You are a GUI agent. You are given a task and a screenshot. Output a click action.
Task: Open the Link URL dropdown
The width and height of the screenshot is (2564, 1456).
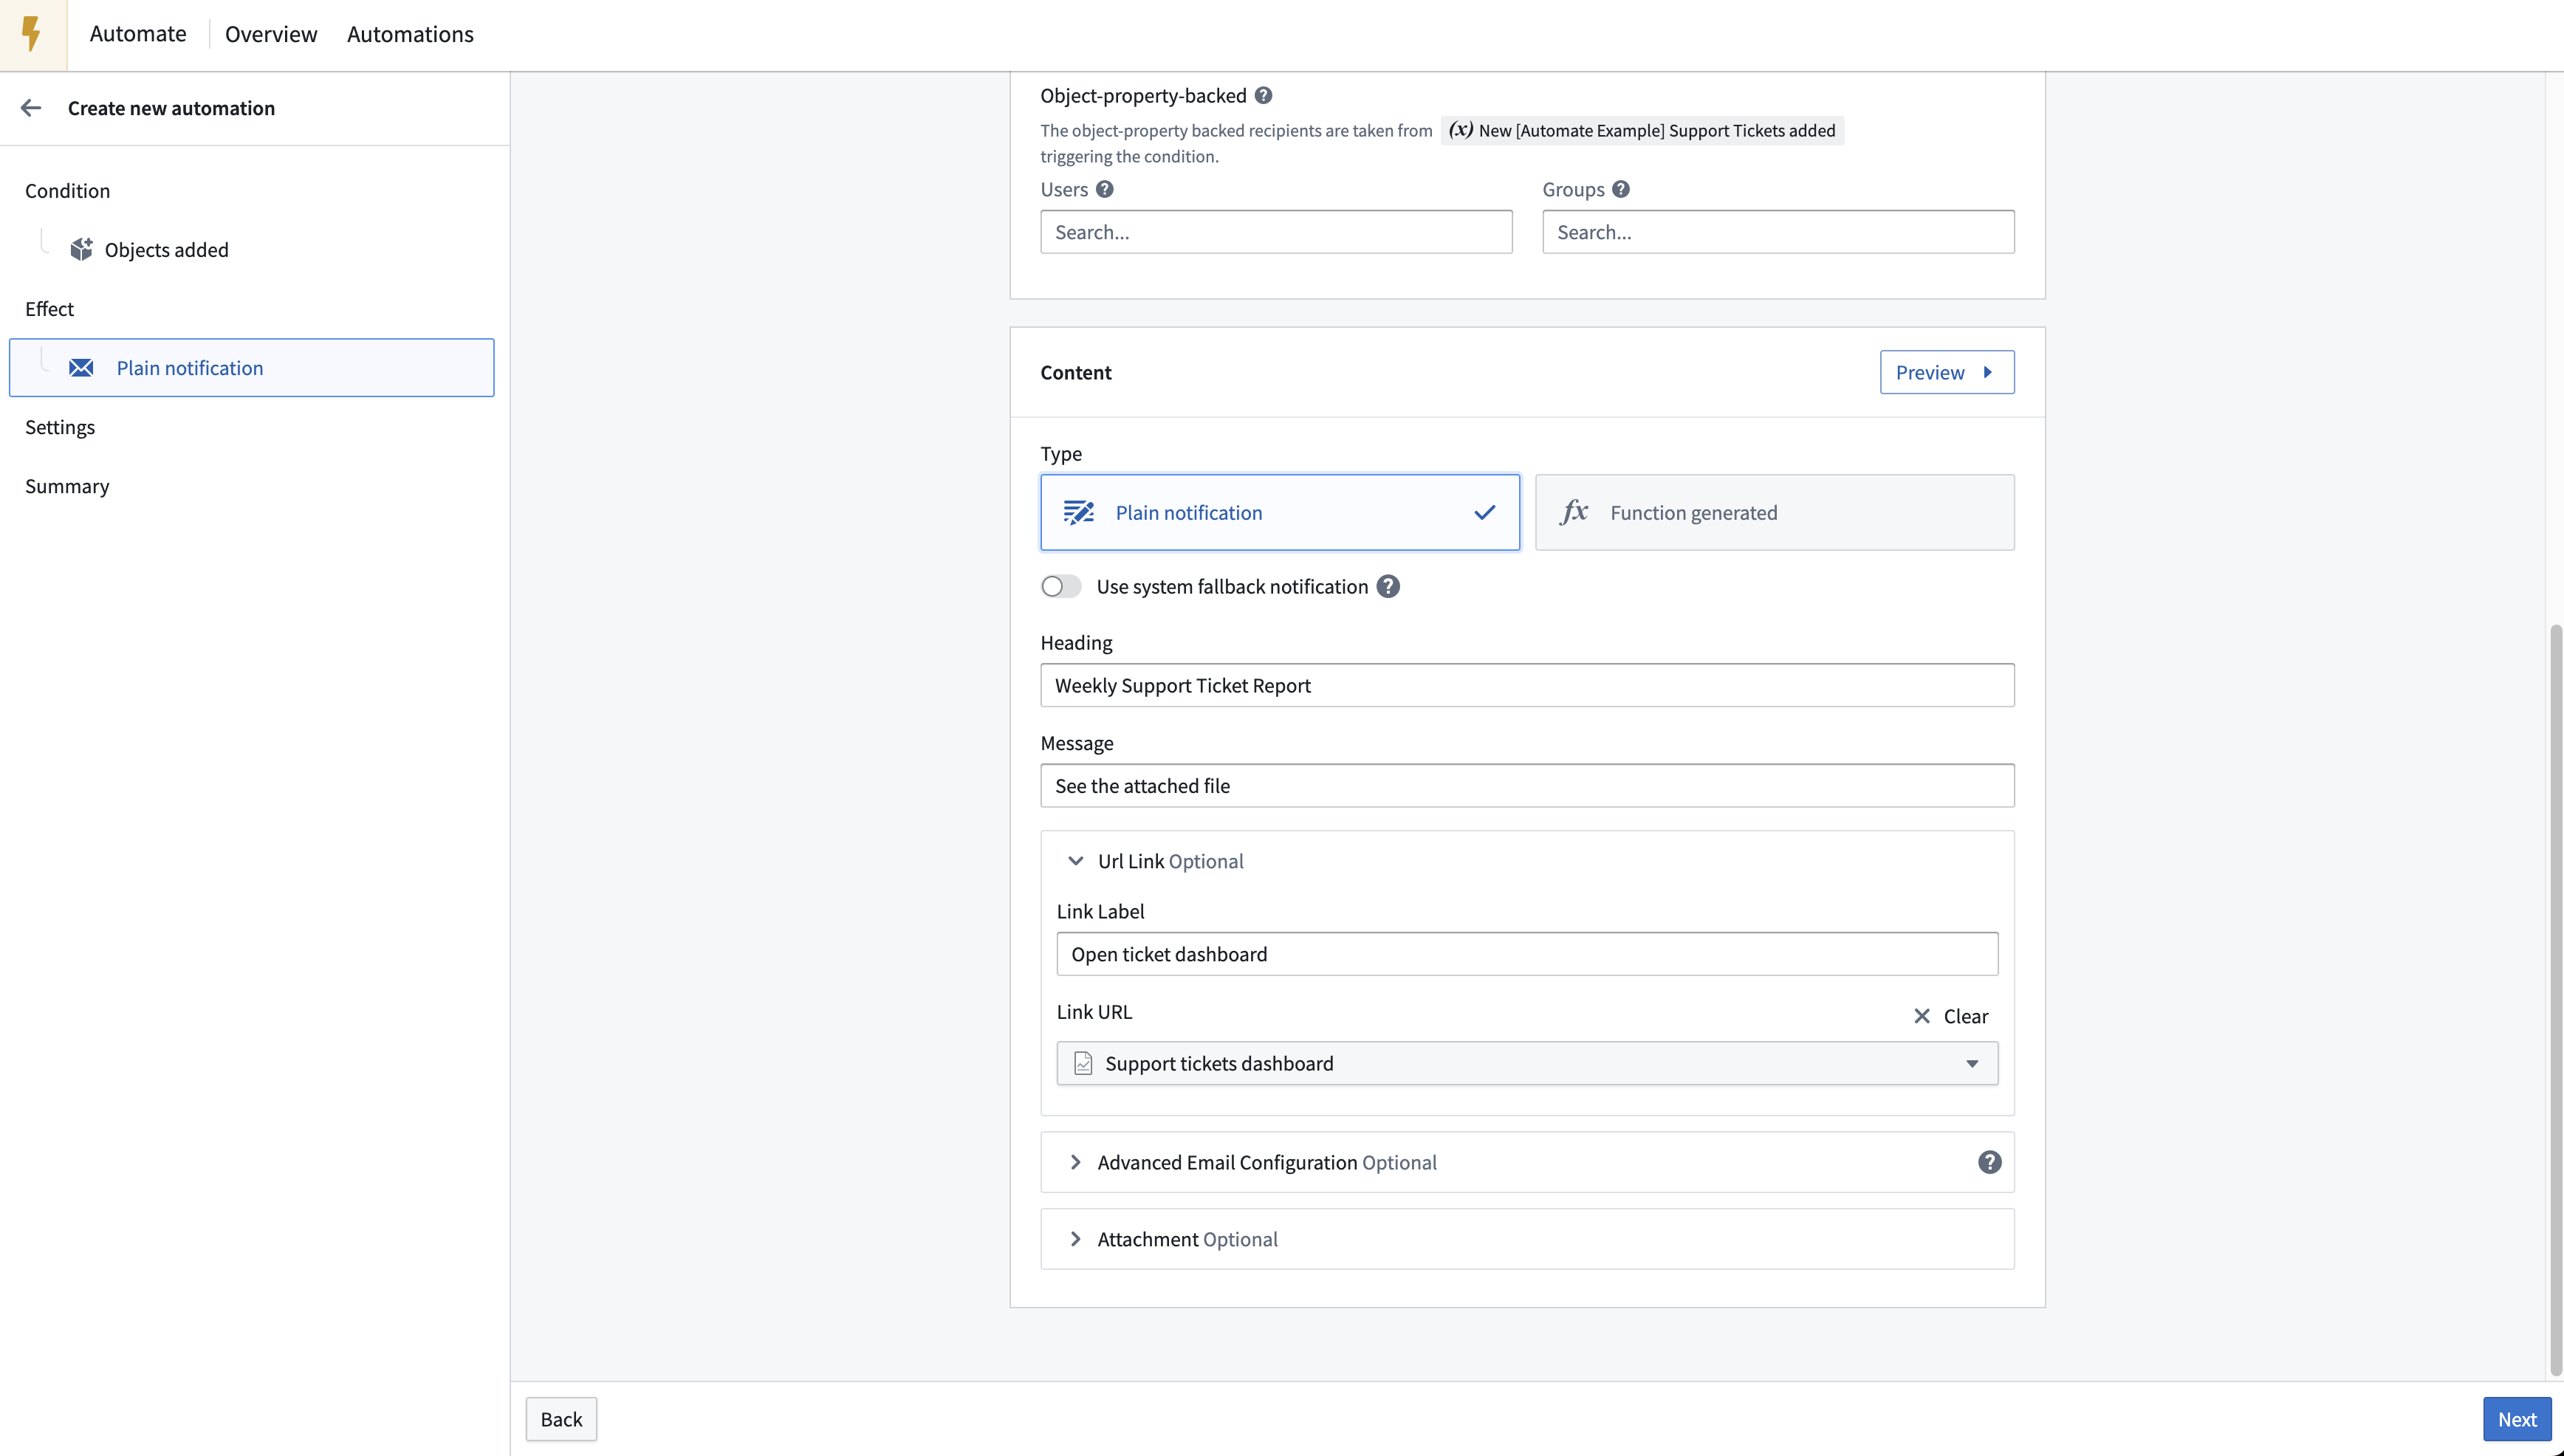pos(1527,1063)
